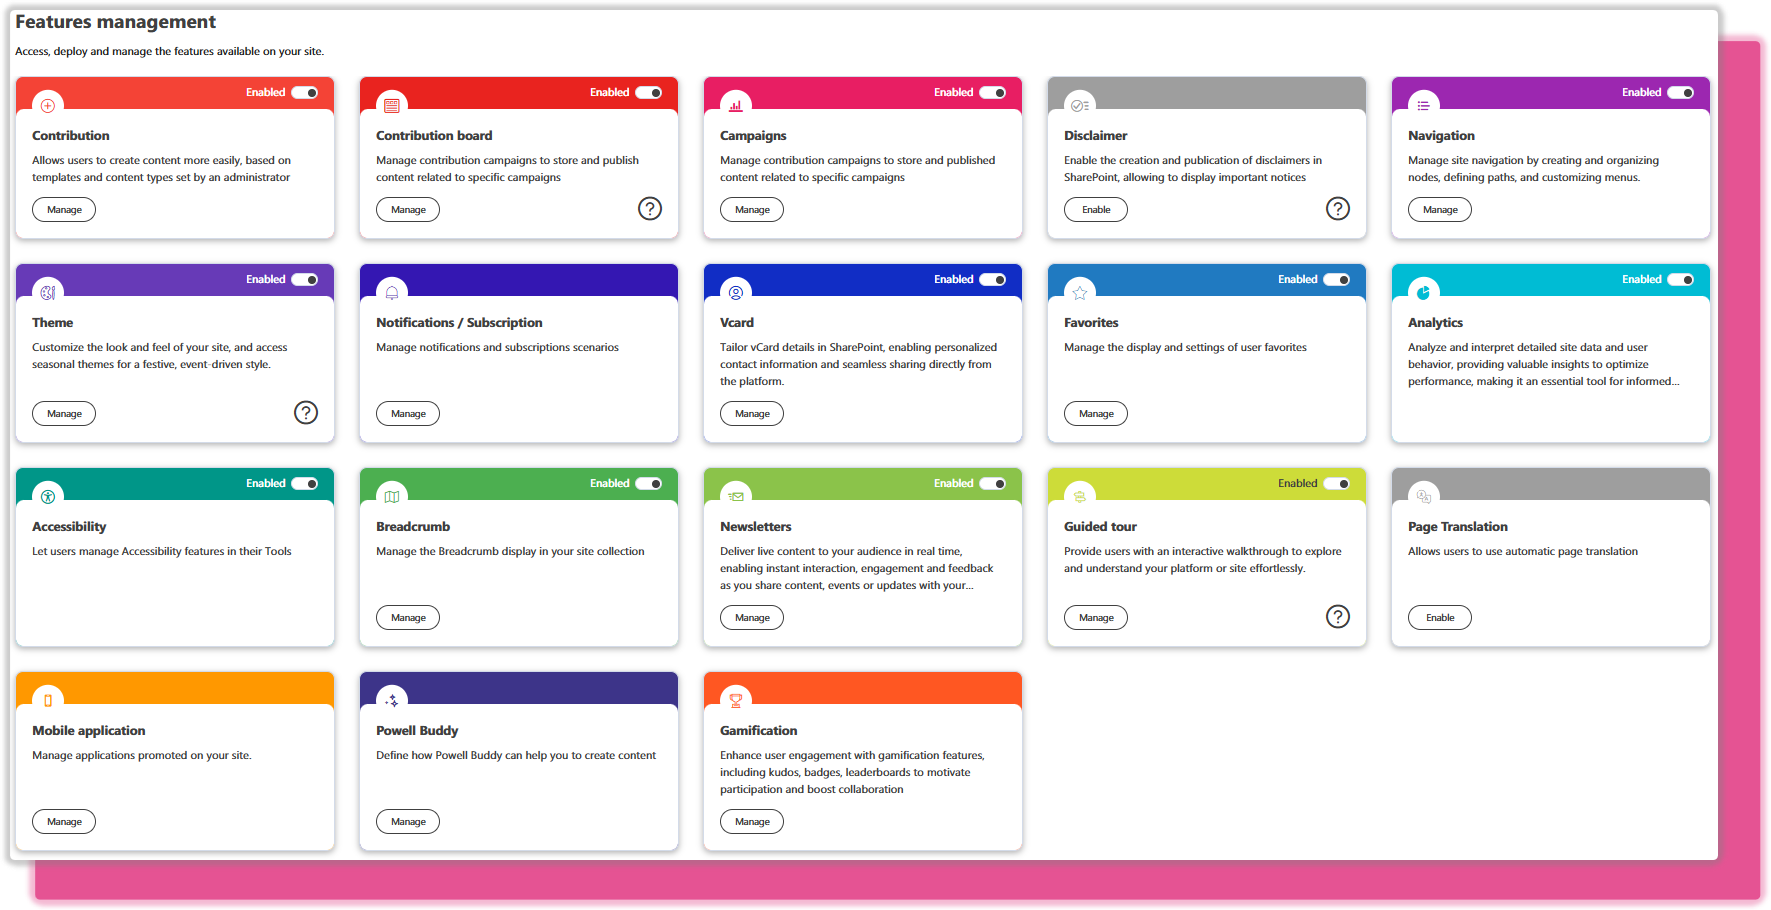Click the Gamification card title
The width and height of the screenshot is (1771, 910).
tap(759, 730)
